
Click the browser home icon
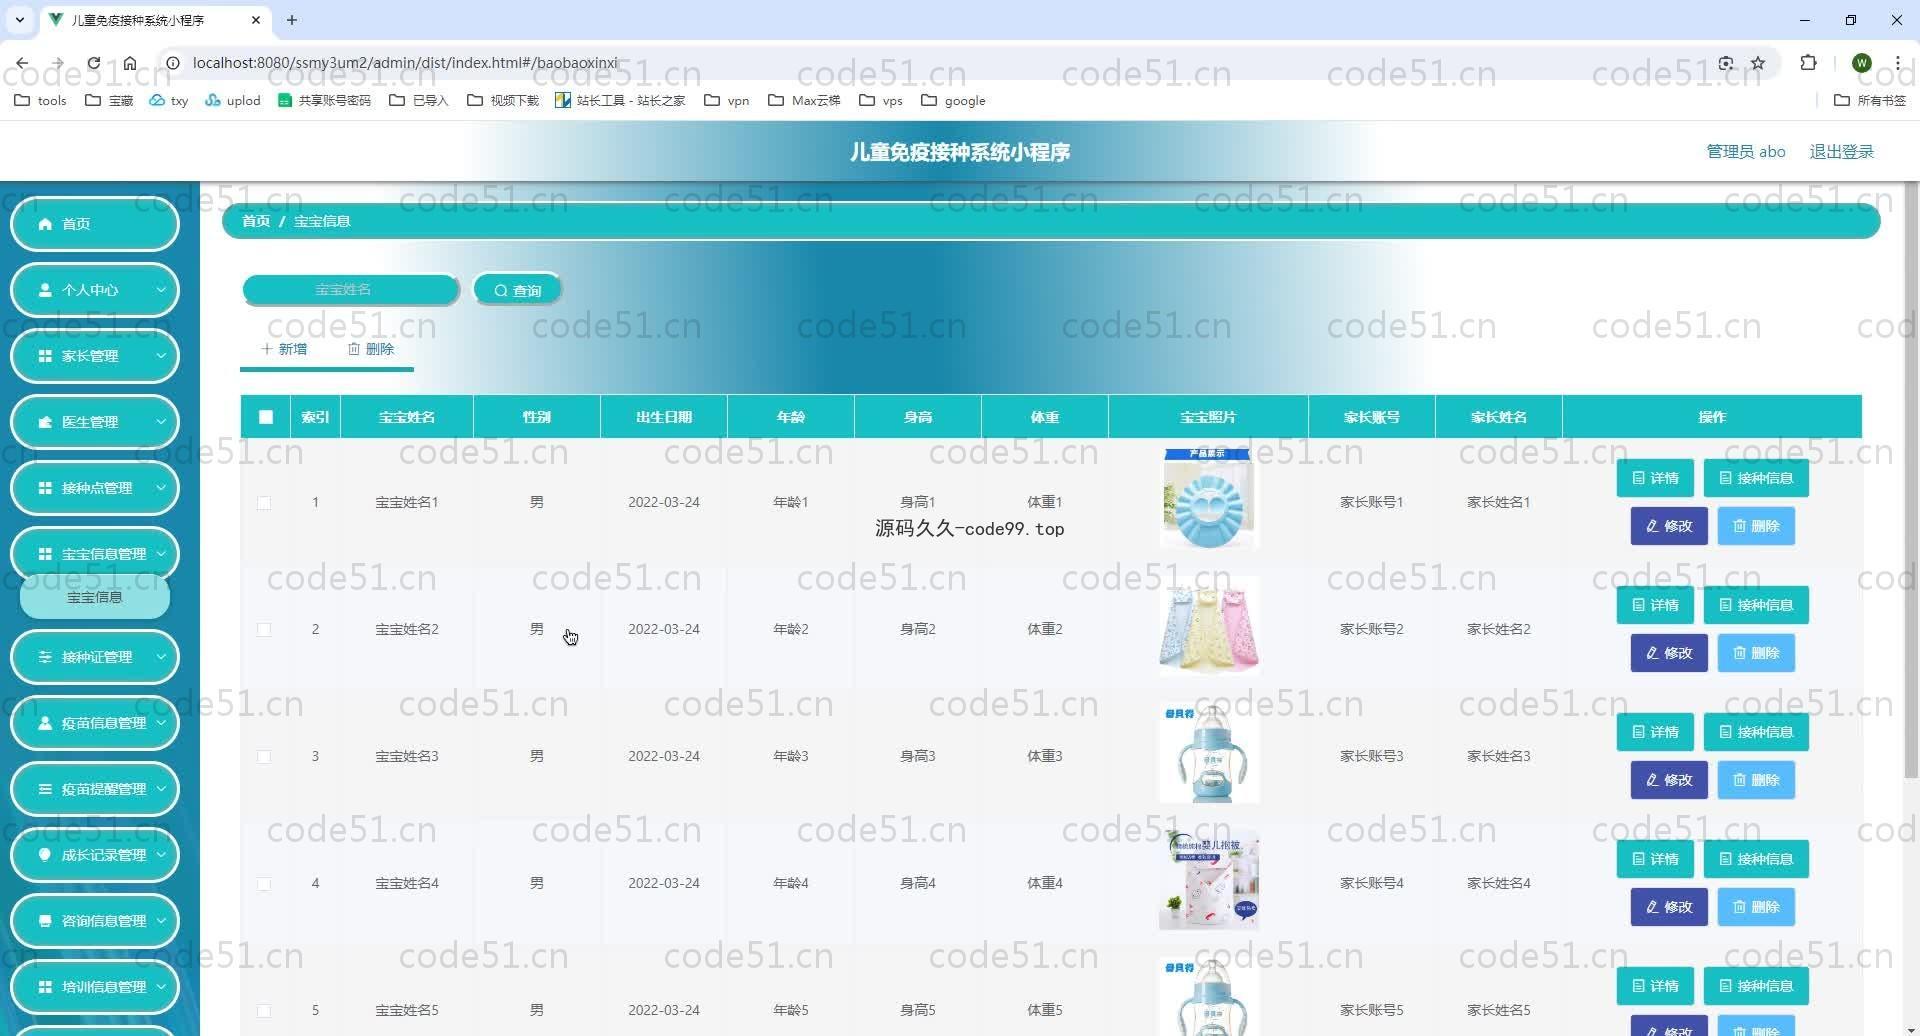pos(130,63)
